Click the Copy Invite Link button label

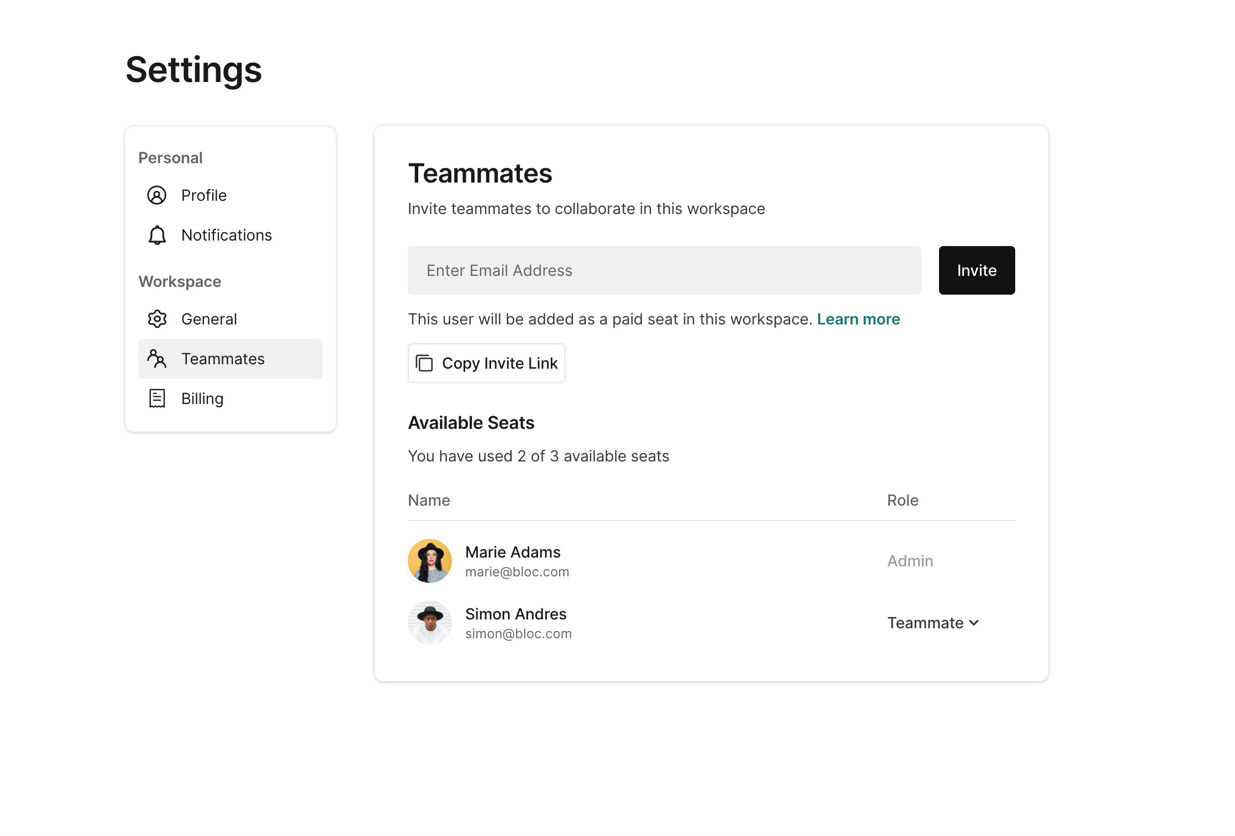tap(499, 363)
